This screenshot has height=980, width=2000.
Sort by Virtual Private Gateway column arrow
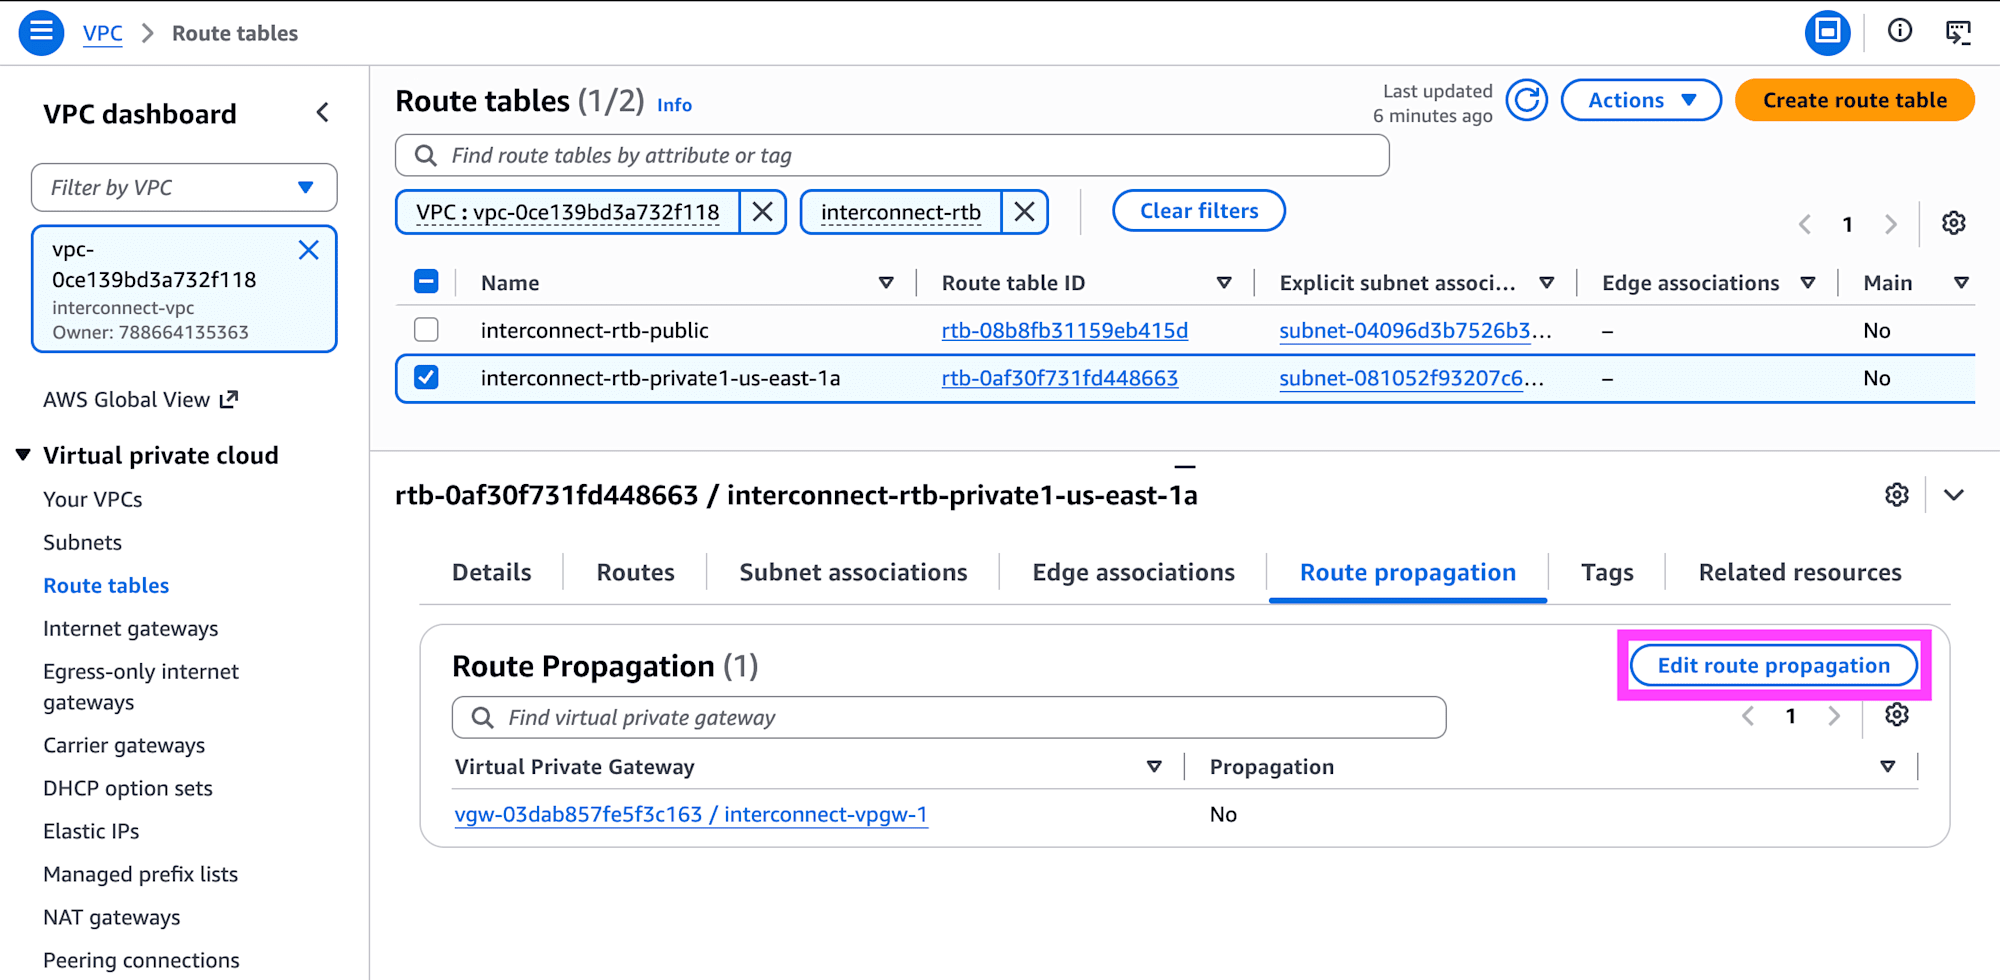click(1154, 767)
